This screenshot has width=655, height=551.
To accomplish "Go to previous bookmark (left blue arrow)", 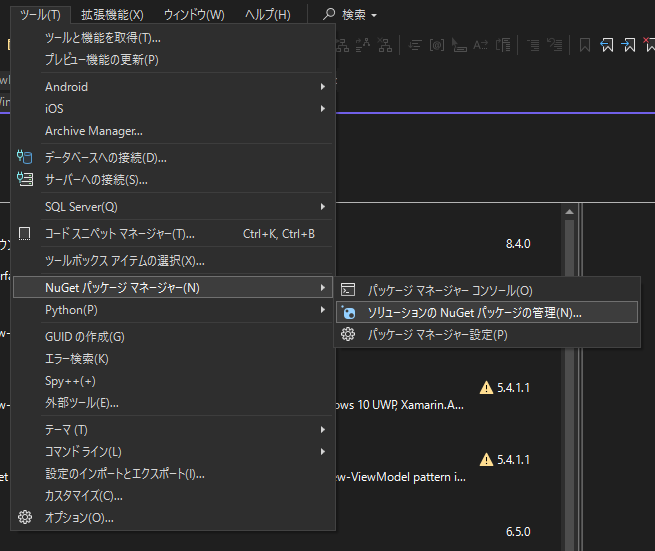I will pyautogui.click(x=607, y=45).
